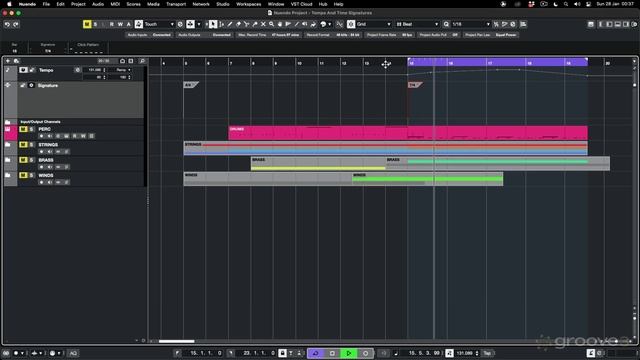Unmute the PERC track

pyautogui.click(x=23, y=129)
